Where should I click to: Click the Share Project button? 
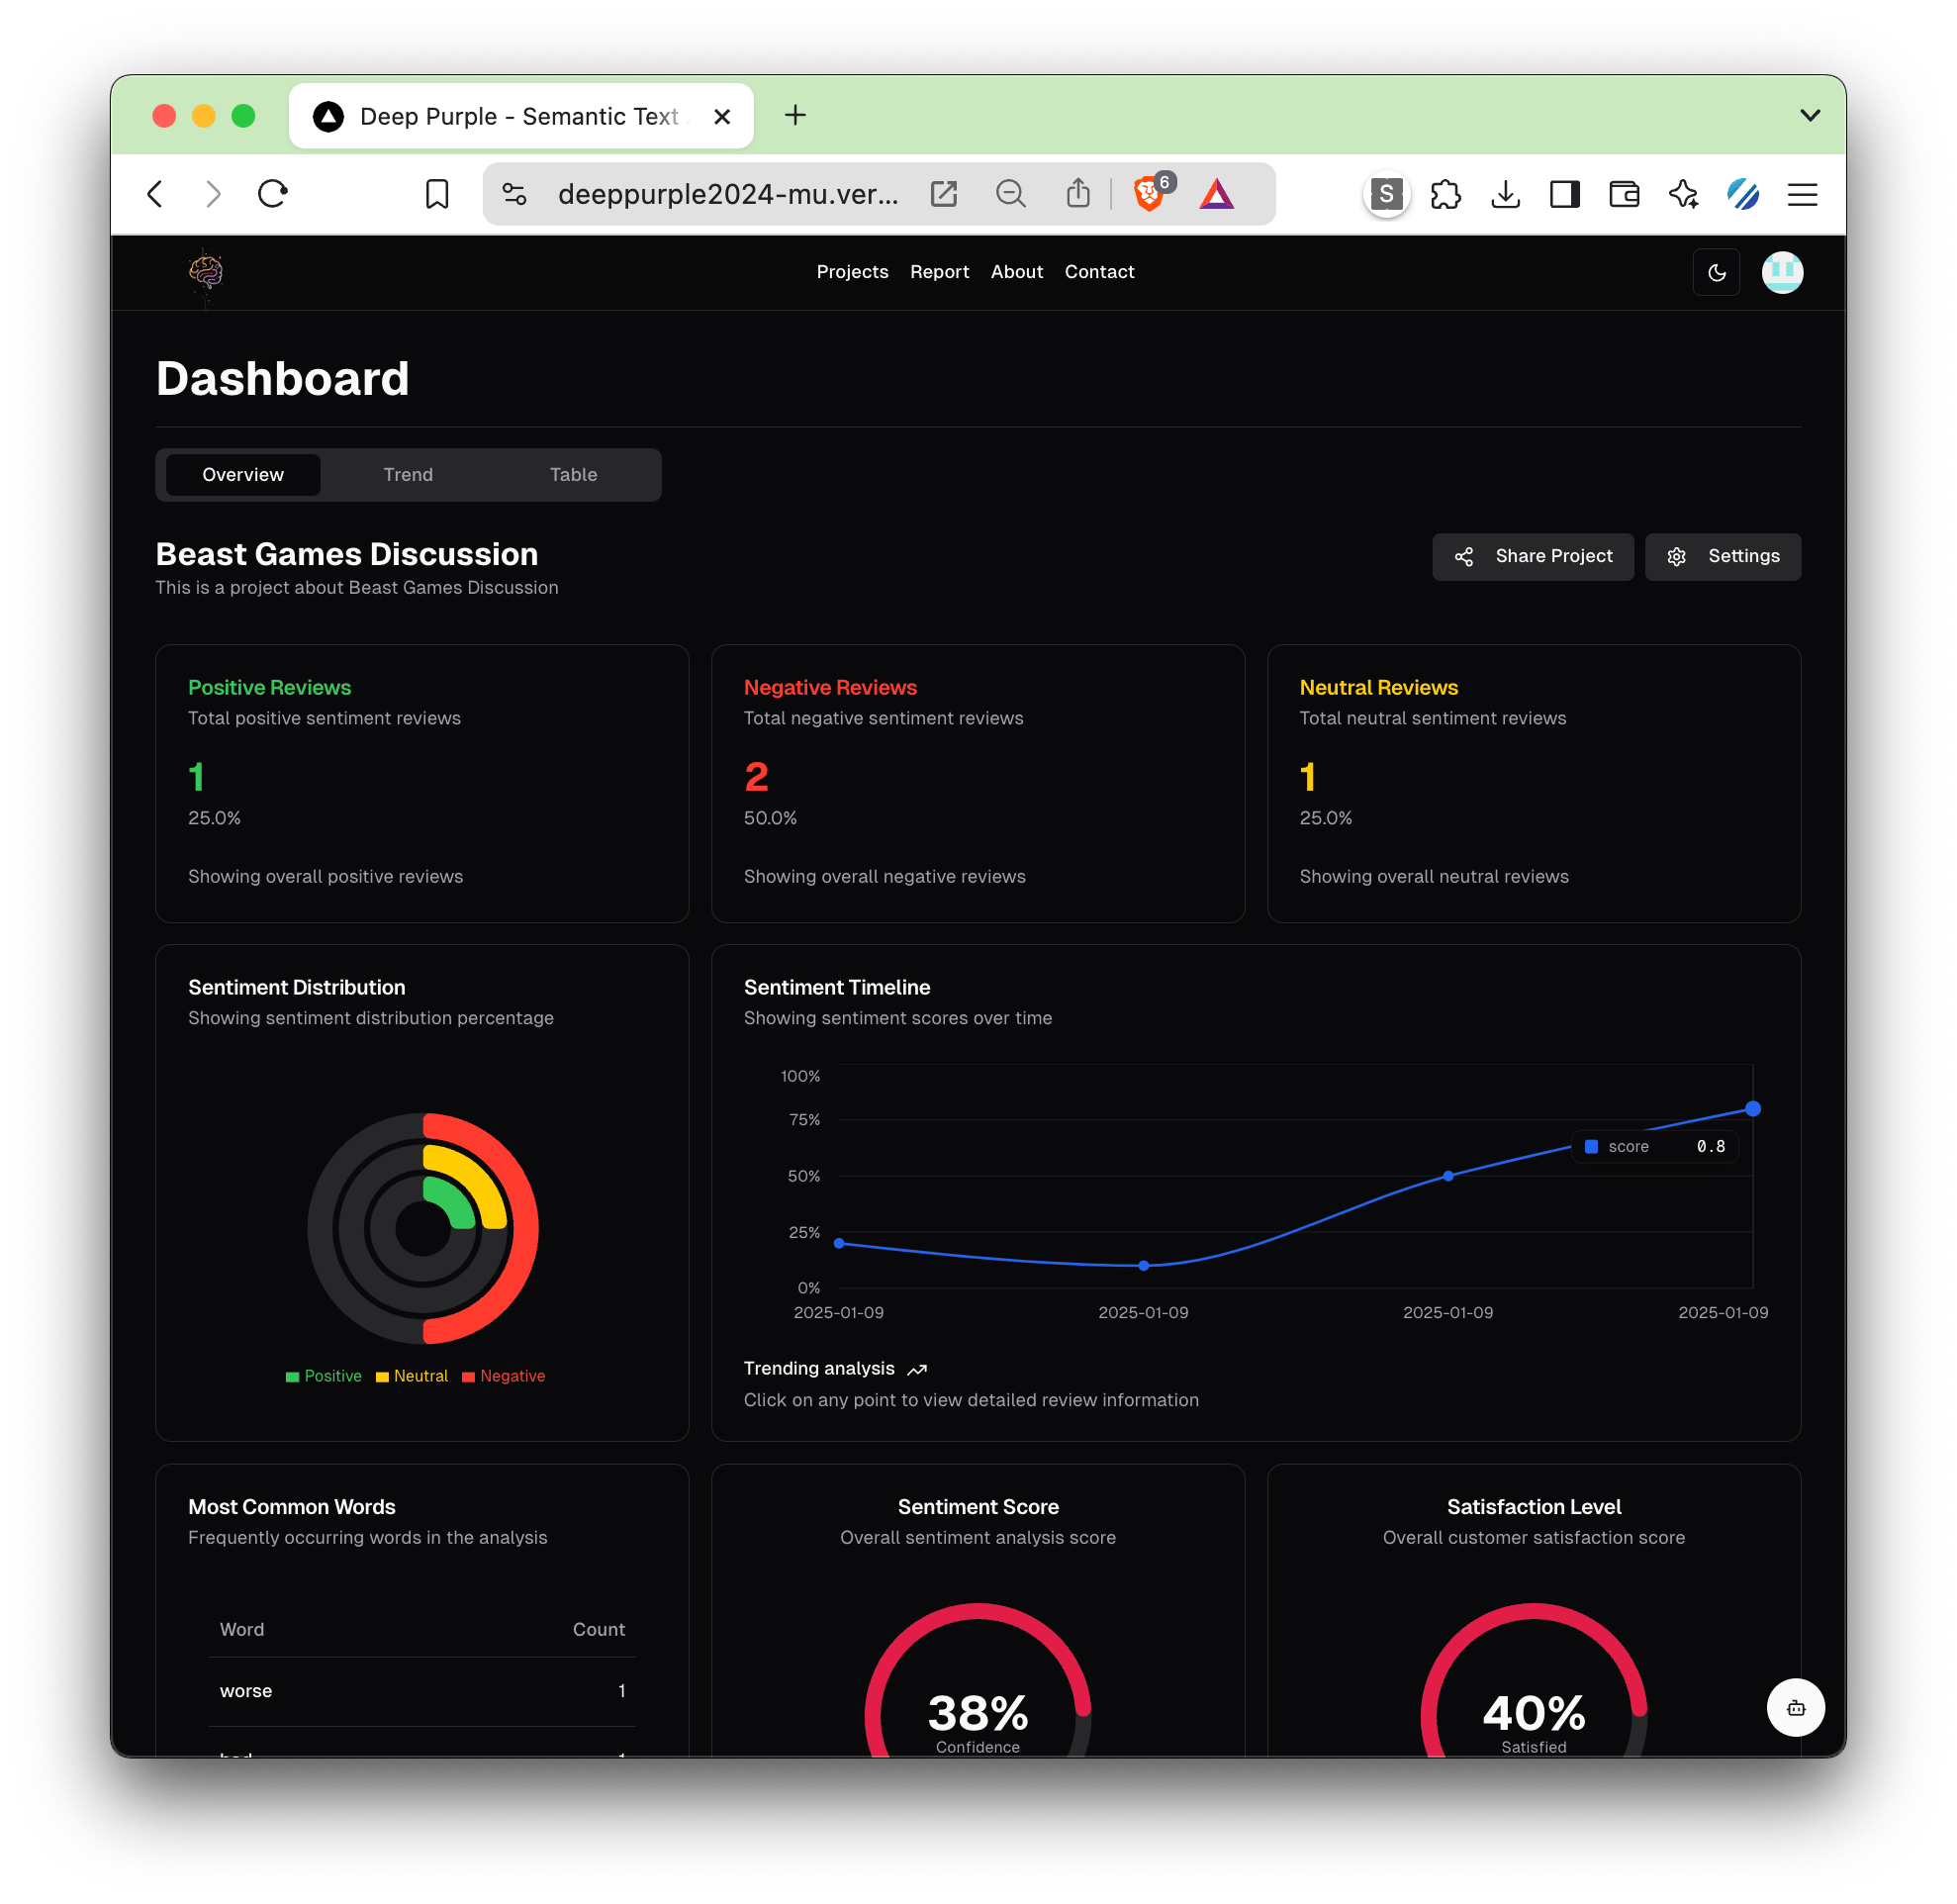(x=1532, y=557)
